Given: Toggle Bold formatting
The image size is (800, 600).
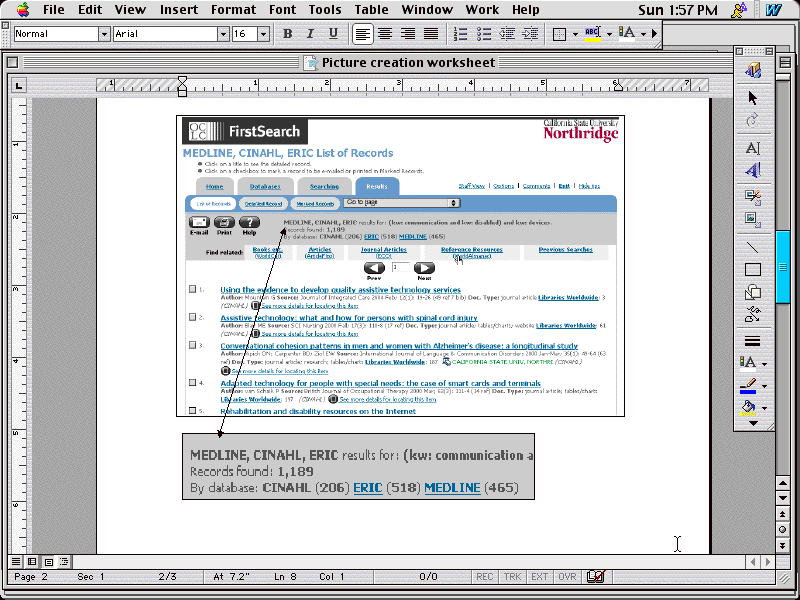Looking at the screenshot, I should point(288,34).
